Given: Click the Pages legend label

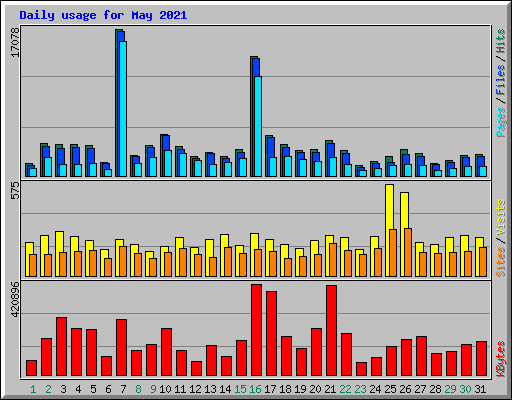Looking at the screenshot, I should (500, 122).
